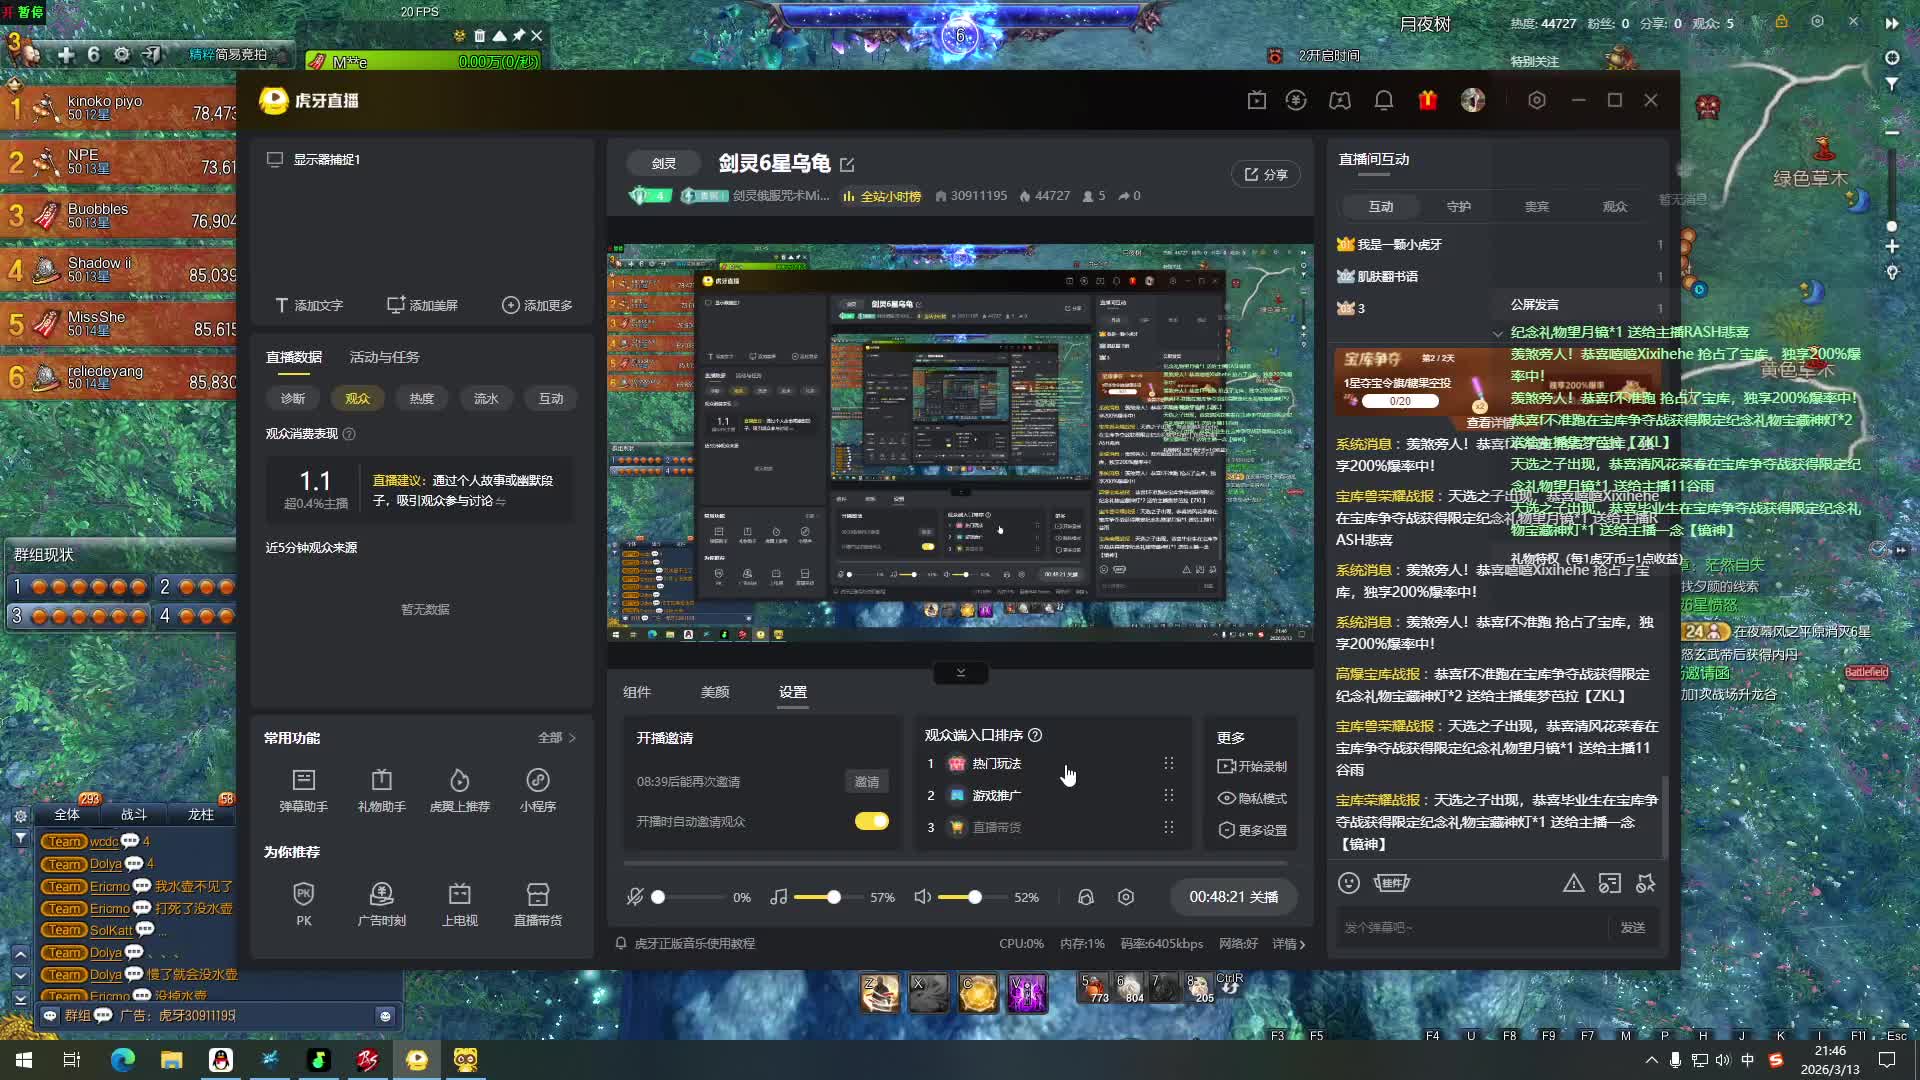This screenshot has width=1920, height=1080.
Task: Switch to the 美颜 tab
Action: [715, 692]
